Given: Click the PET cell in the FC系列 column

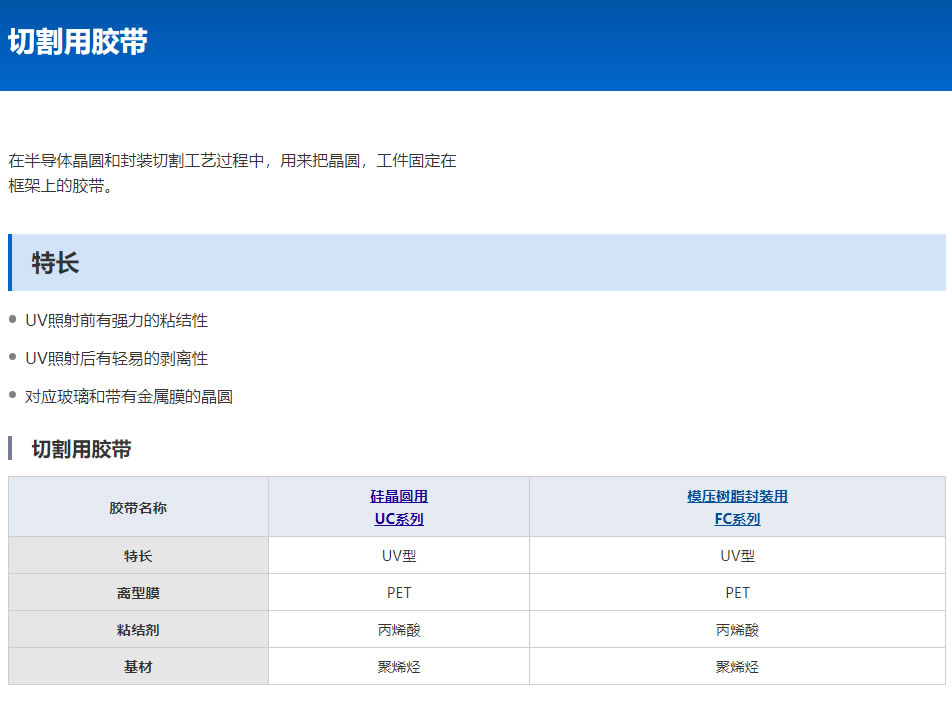Looking at the screenshot, I should pos(737,593).
